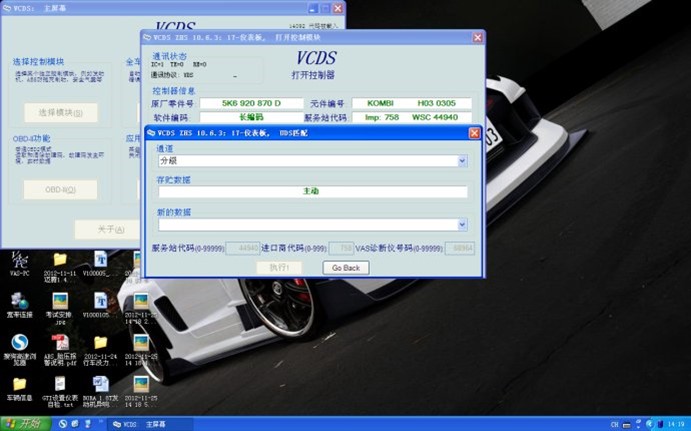Open the BORA 1.8T document icon
Screen dimensions: 691x431
(x=101, y=386)
